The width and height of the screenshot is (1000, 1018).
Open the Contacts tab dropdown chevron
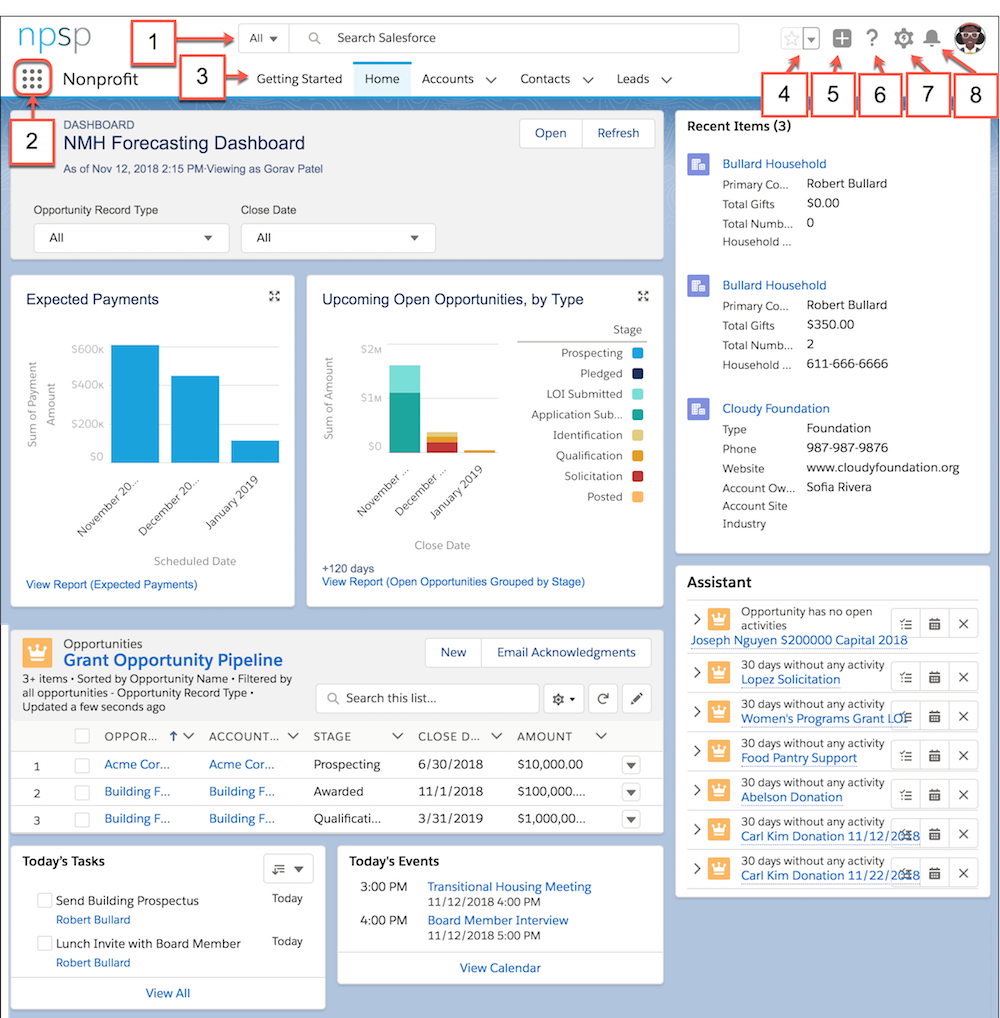[x=588, y=80]
